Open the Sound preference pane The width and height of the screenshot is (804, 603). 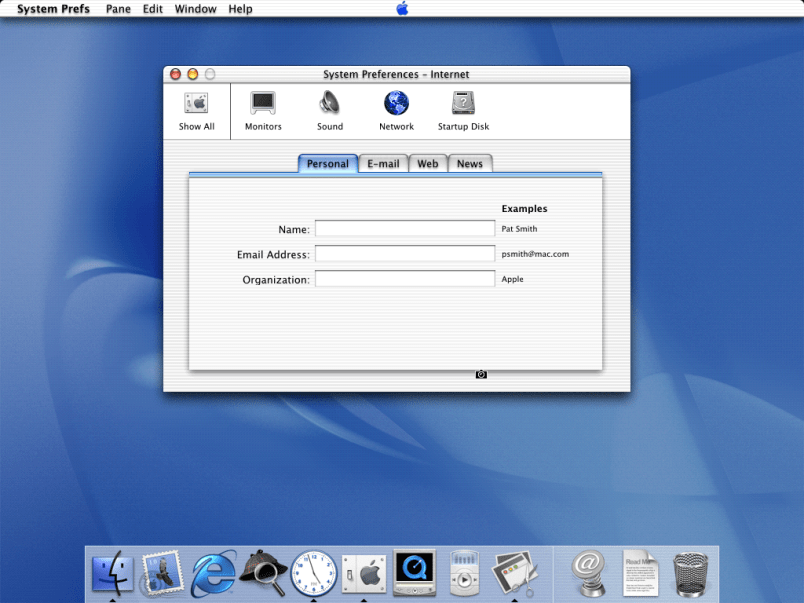(330, 104)
